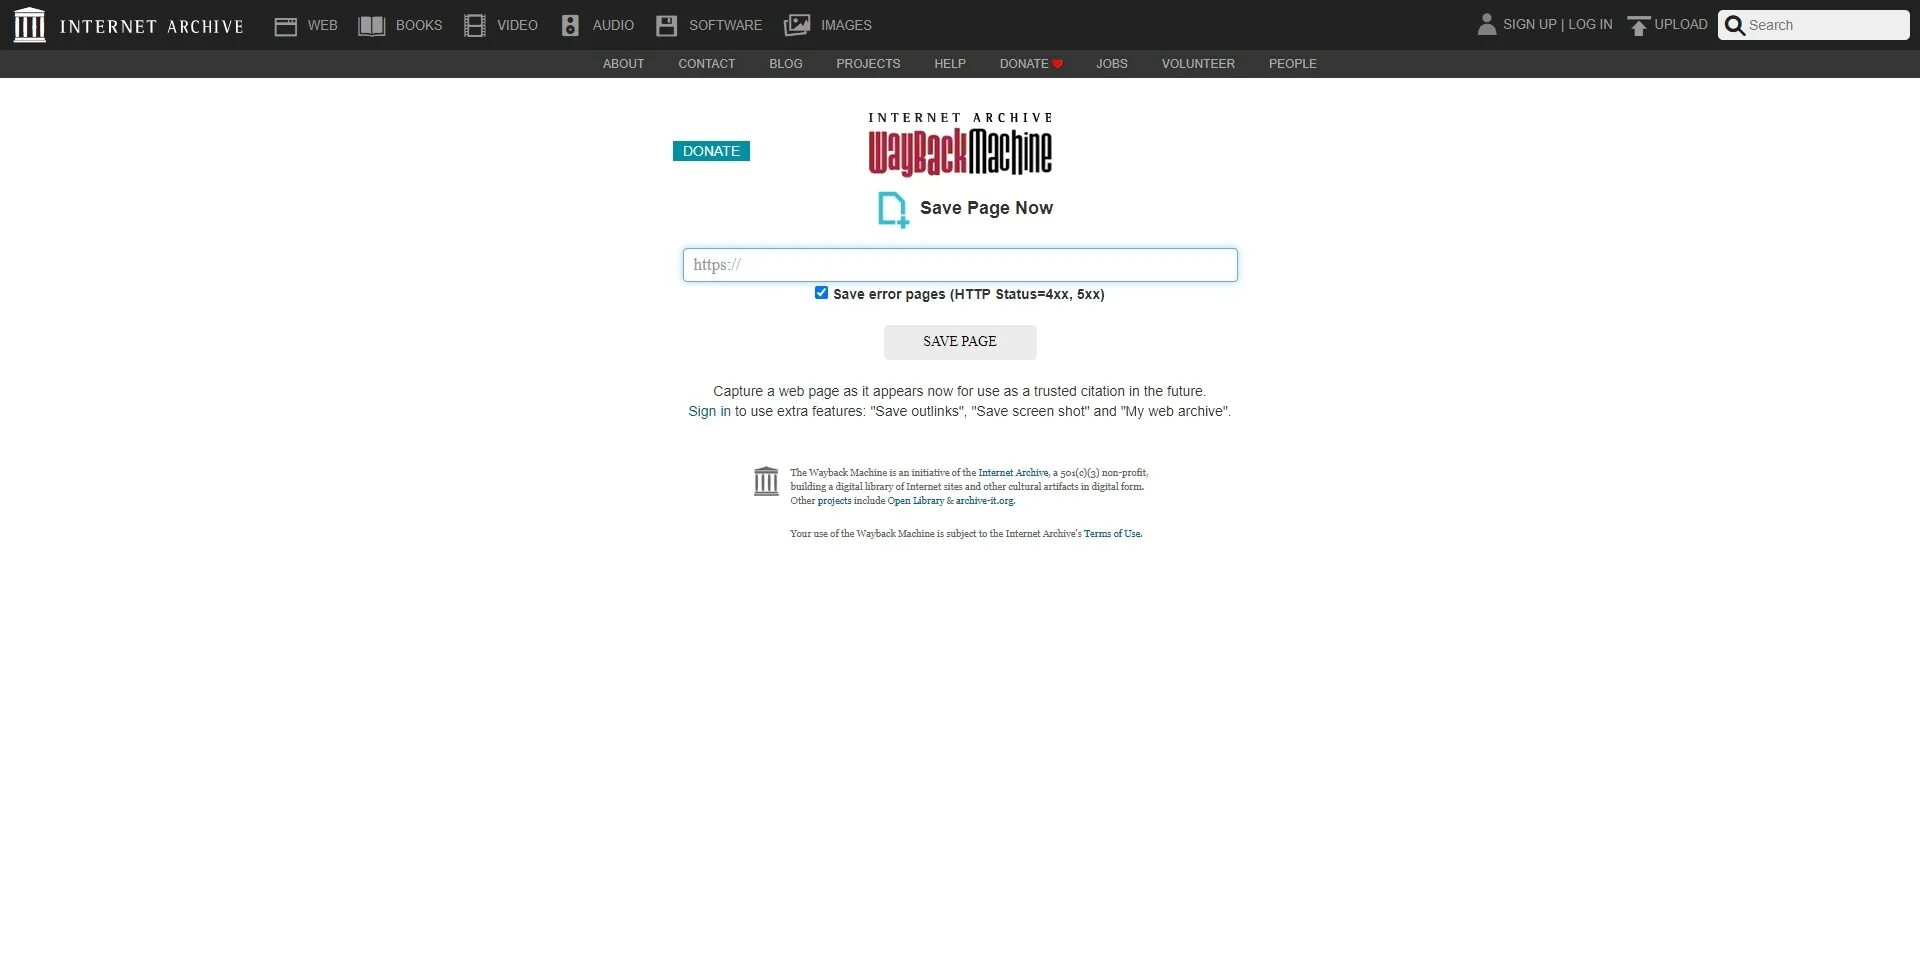Click the INTERNET ARCHIVE header text
The width and height of the screenshot is (1920, 969).
click(151, 26)
